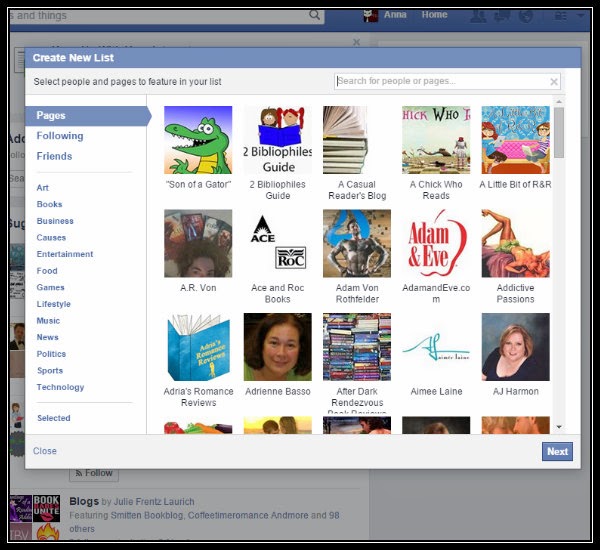Select A Little Bit of R&R thumbnail
Screen dimensions: 600x550
coord(515,140)
